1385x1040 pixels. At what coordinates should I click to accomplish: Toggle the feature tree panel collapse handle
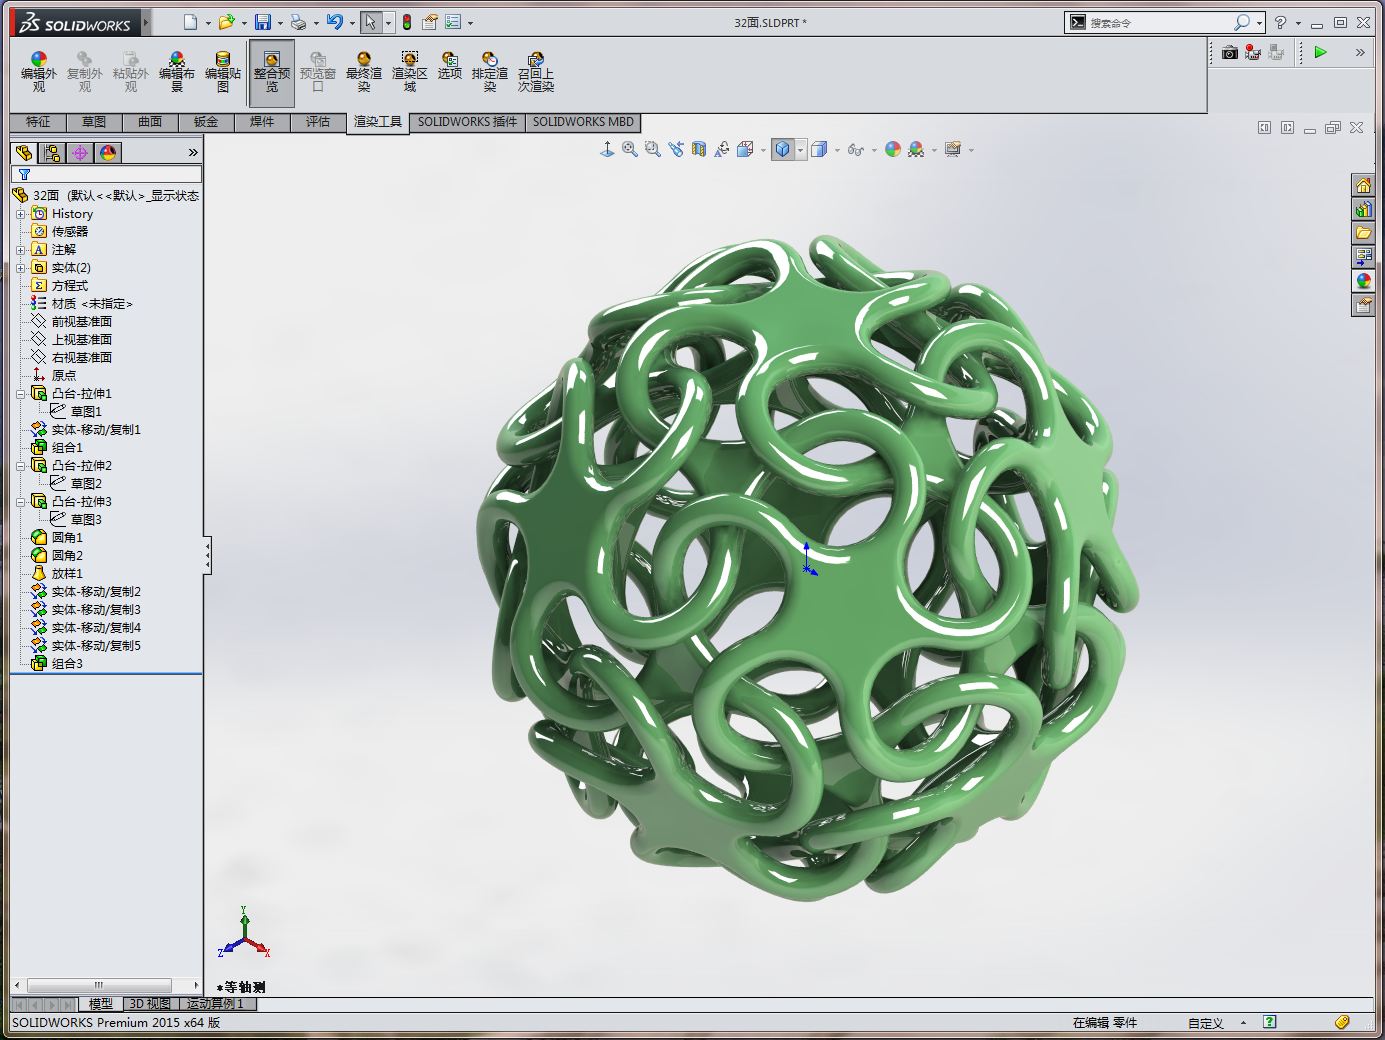(207, 555)
